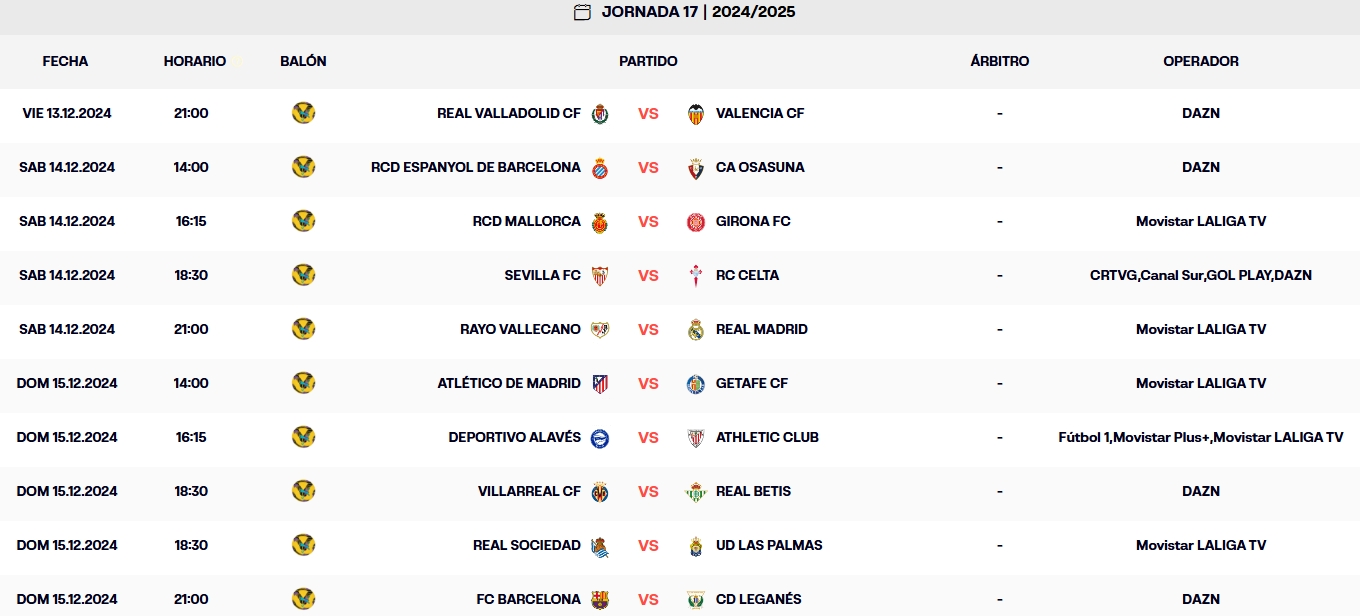This screenshot has width=1360, height=616.
Task: Click the ball icon on the FC Barcelona row
Action: (303, 599)
